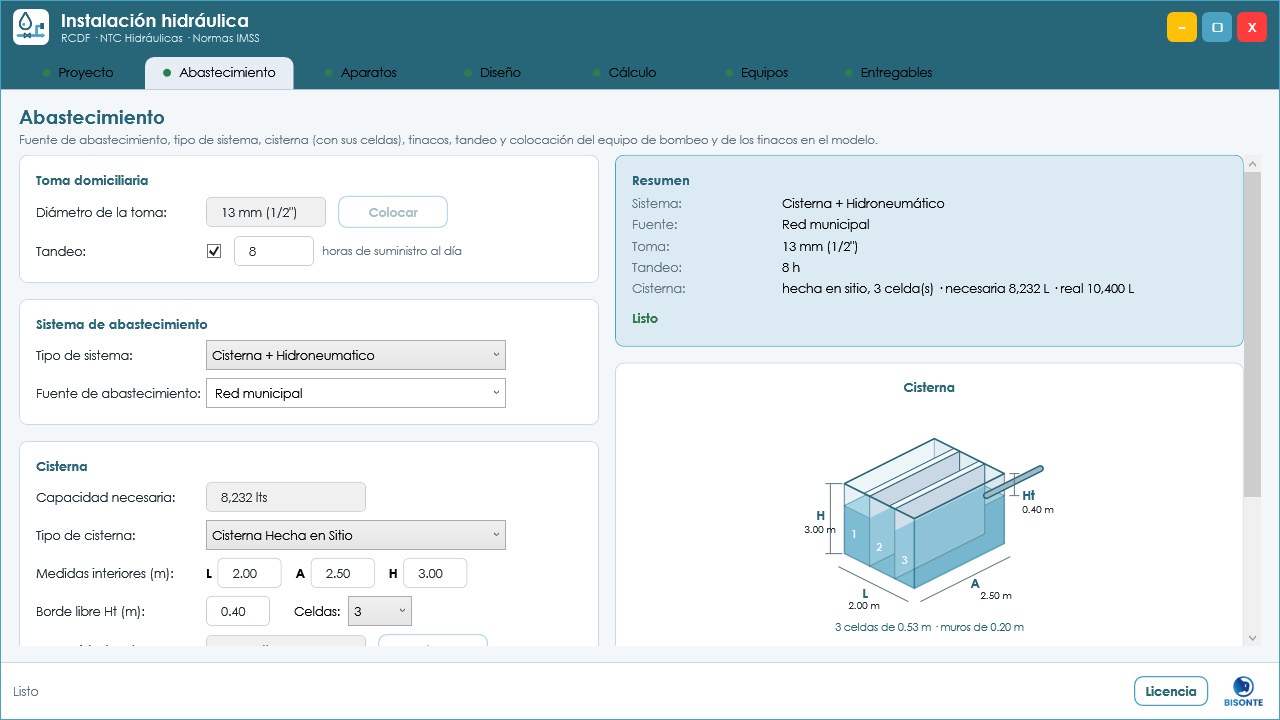Switch to the Cálculo tab
This screenshot has height=720, width=1280.
point(625,73)
